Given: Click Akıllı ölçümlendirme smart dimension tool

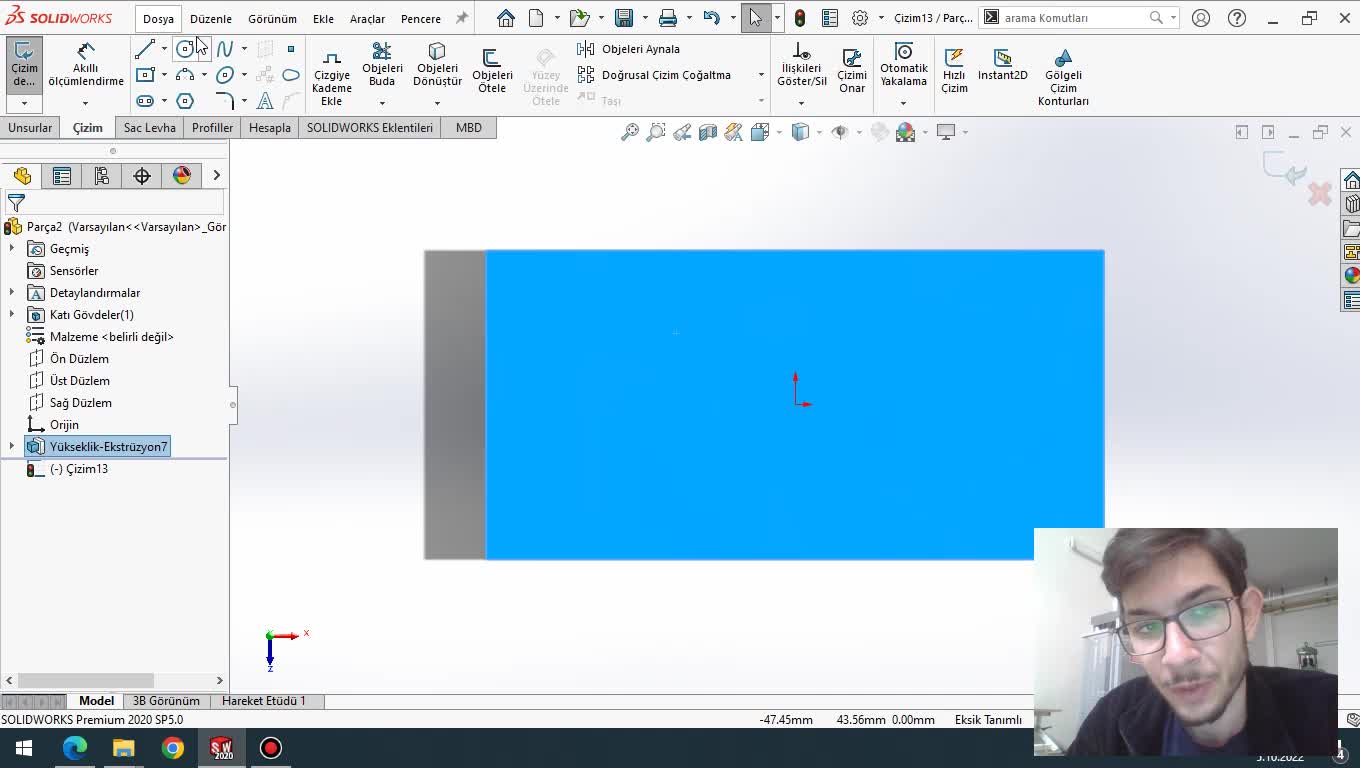Looking at the screenshot, I should [x=86, y=64].
